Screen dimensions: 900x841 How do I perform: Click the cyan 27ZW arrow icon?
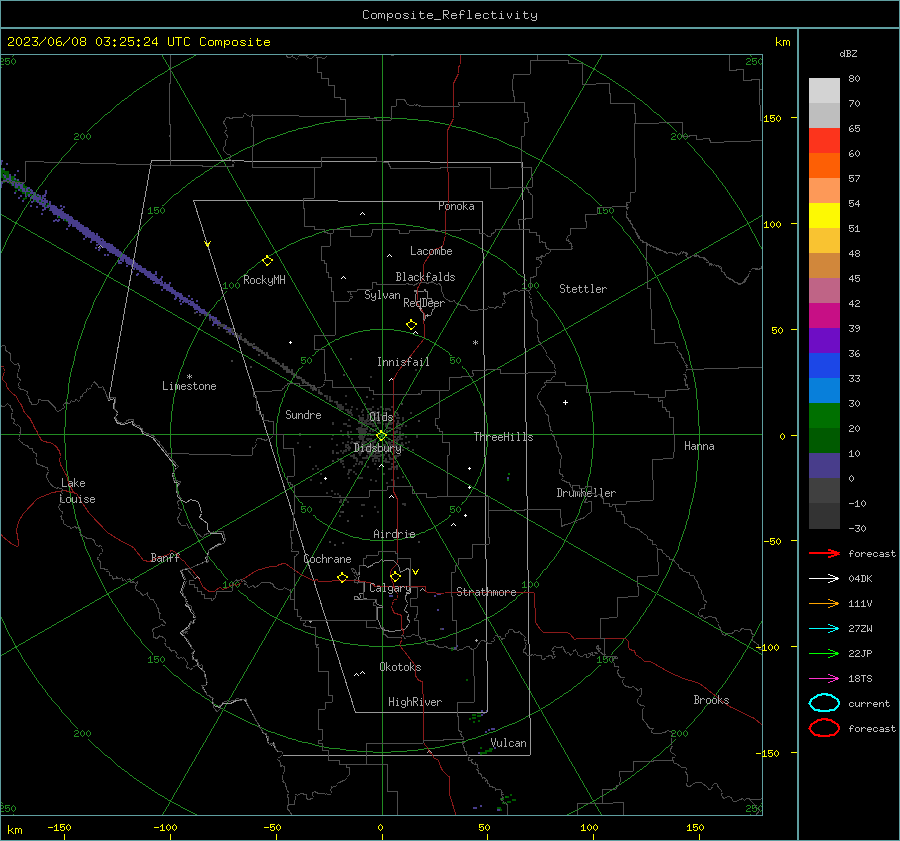pos(824,629)
